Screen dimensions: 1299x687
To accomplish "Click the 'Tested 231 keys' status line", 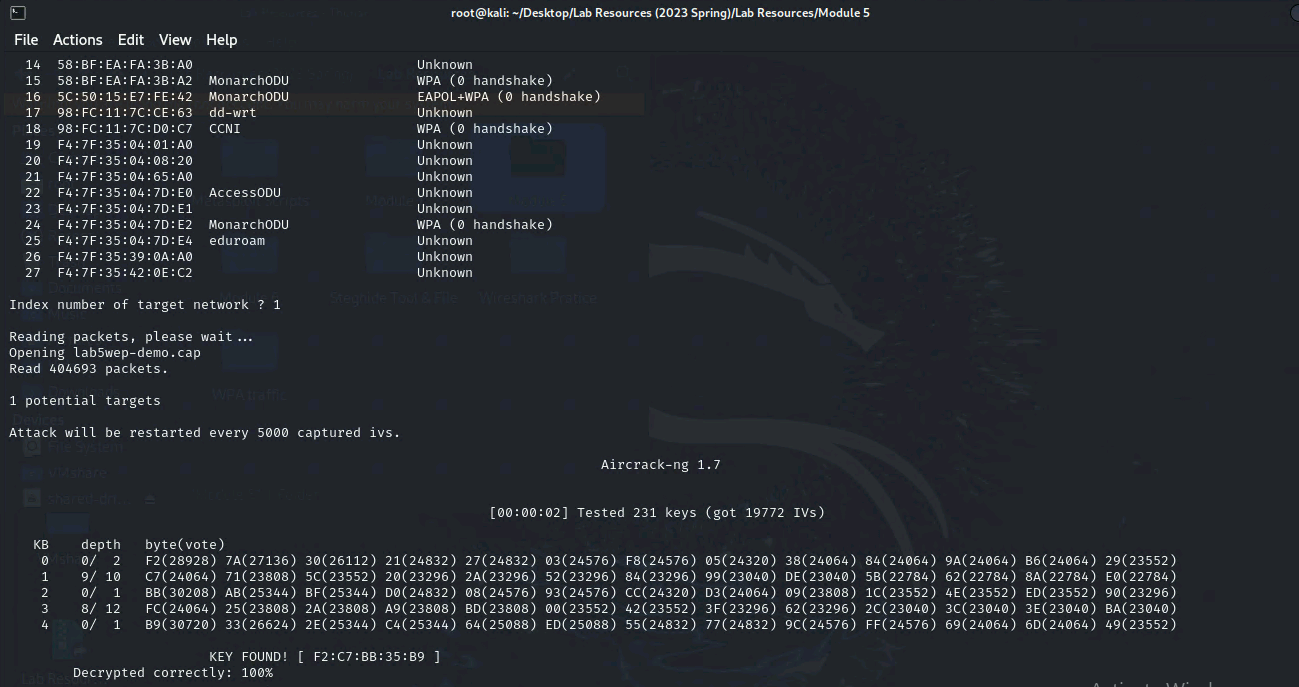I will (657, 513).
